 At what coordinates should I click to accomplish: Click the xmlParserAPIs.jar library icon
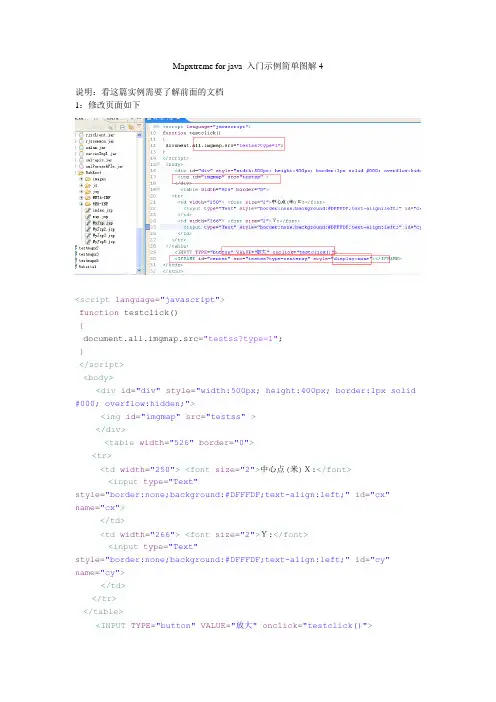pos(81,166)
